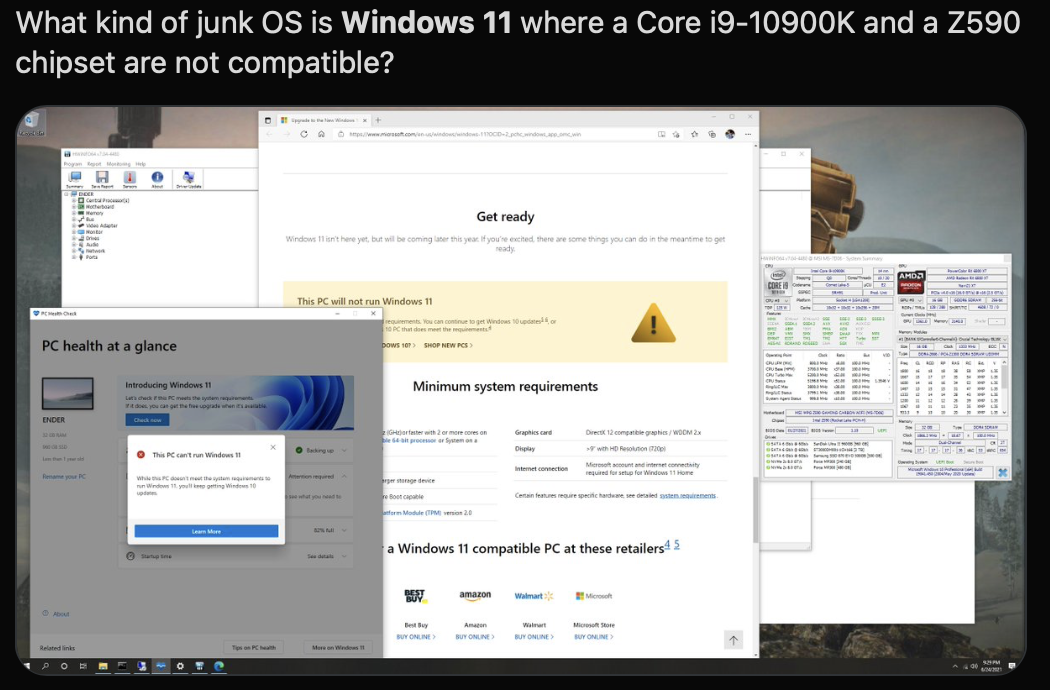Click the Rename your PC link
This screenshot has width=1050, height=690.
[64, 477]
